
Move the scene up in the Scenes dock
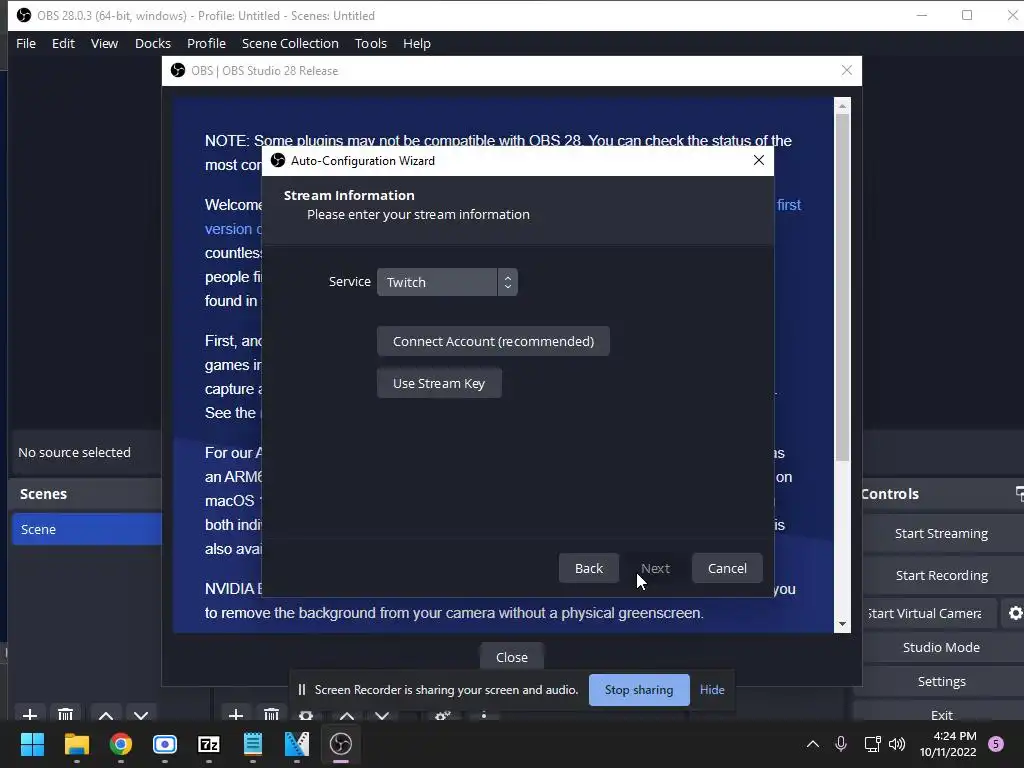pyautogui.click(x=106, y=715)
